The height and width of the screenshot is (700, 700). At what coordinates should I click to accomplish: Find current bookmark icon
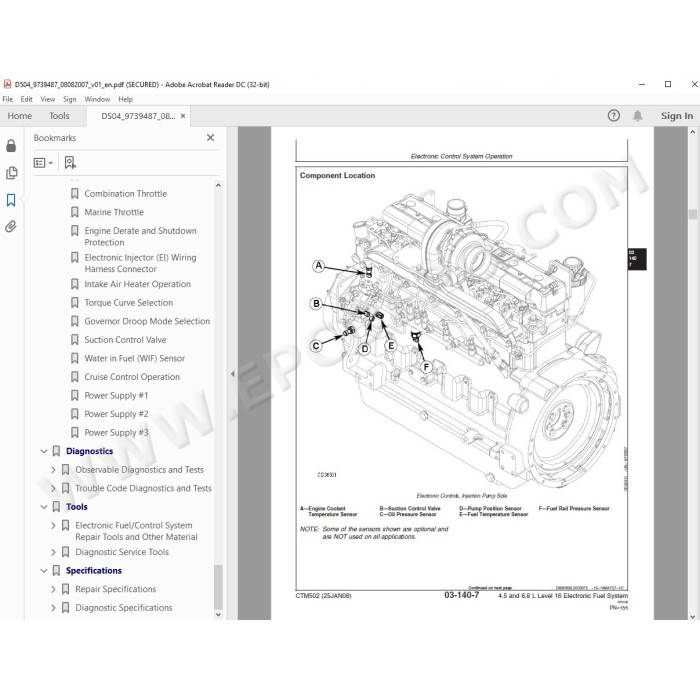(x=70, y=162)
